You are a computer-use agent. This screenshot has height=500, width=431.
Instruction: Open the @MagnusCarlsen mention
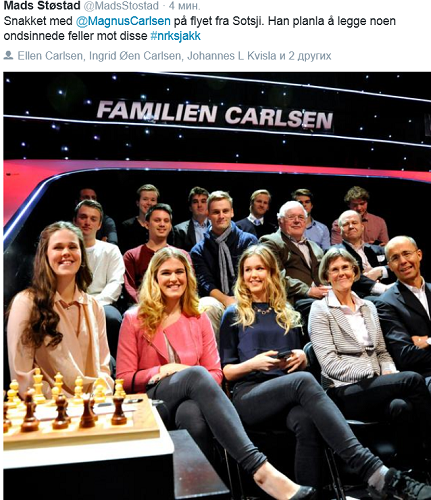(123, 21)
